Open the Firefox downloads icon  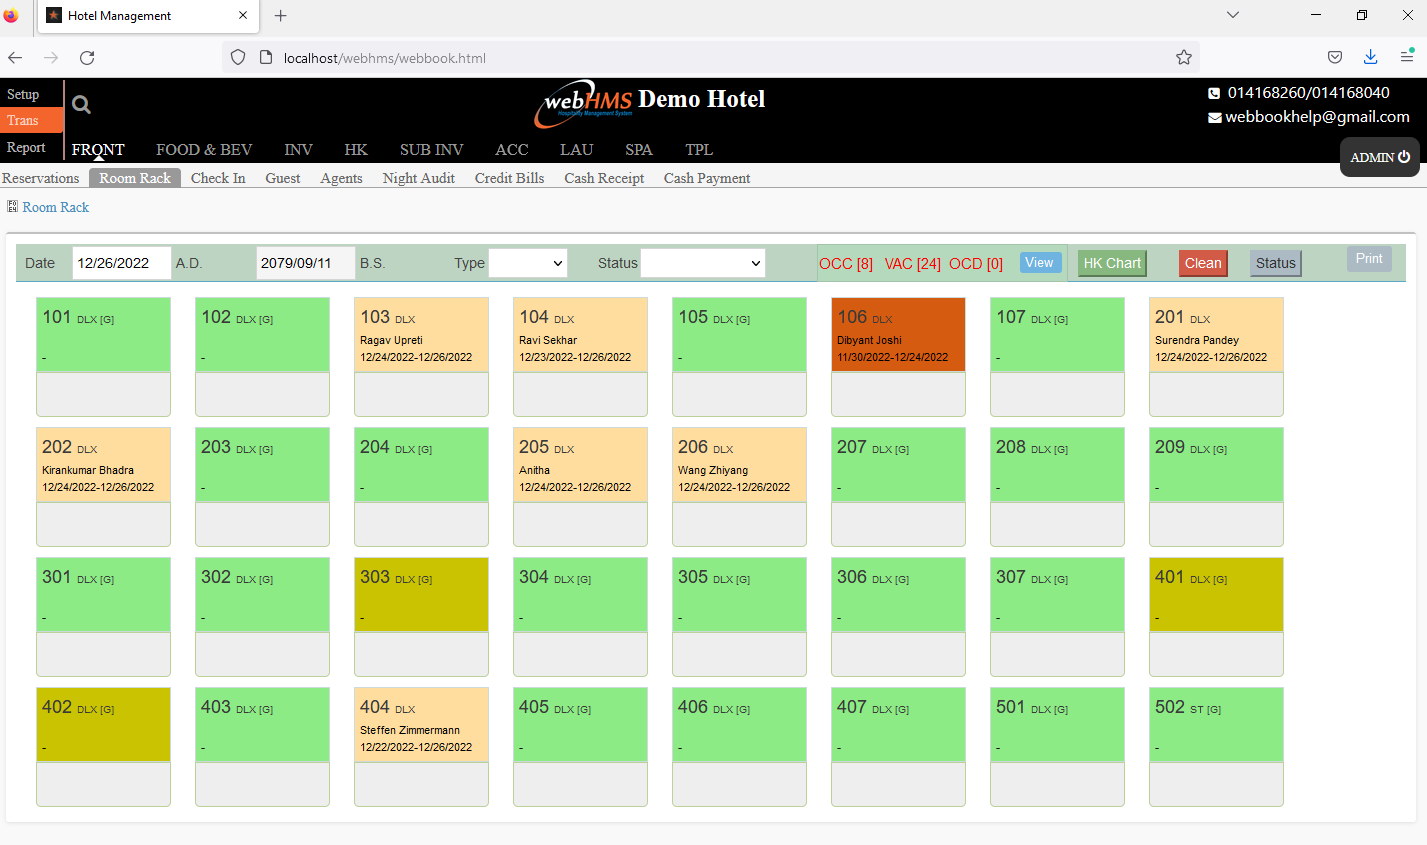pyautogui.click(x=1370, y=57)
